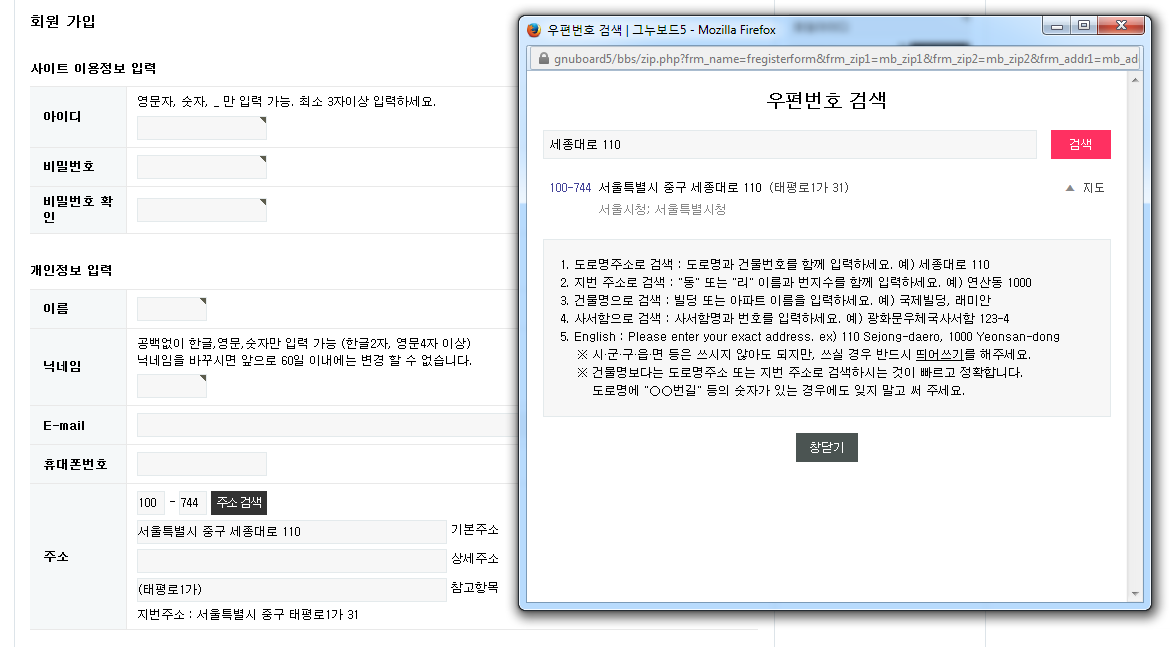Click the pink 검색 search button
The width and height of the screenshot is (1170, 648).
pyautogui.click(x=1080, y=144)
